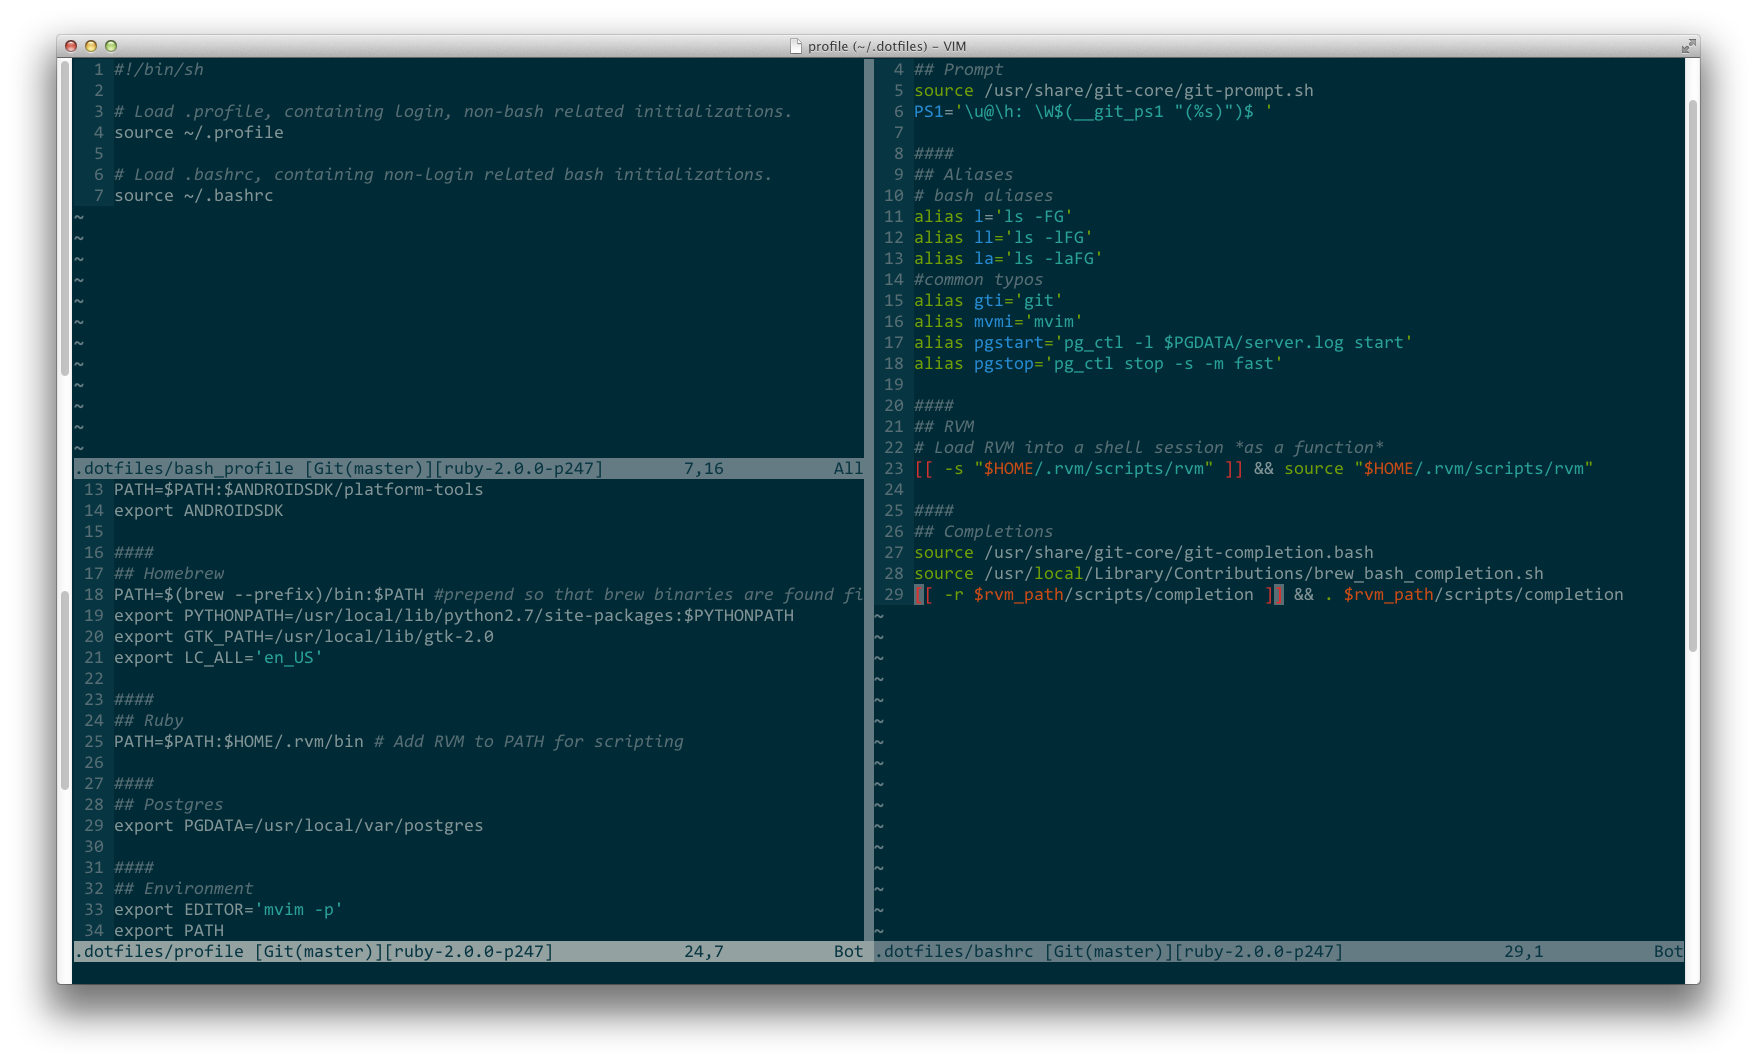Click the 'export GTK_PATH' line
Image resolution: width=1757 pixels, height=1063 pixels.
(304, 636)
